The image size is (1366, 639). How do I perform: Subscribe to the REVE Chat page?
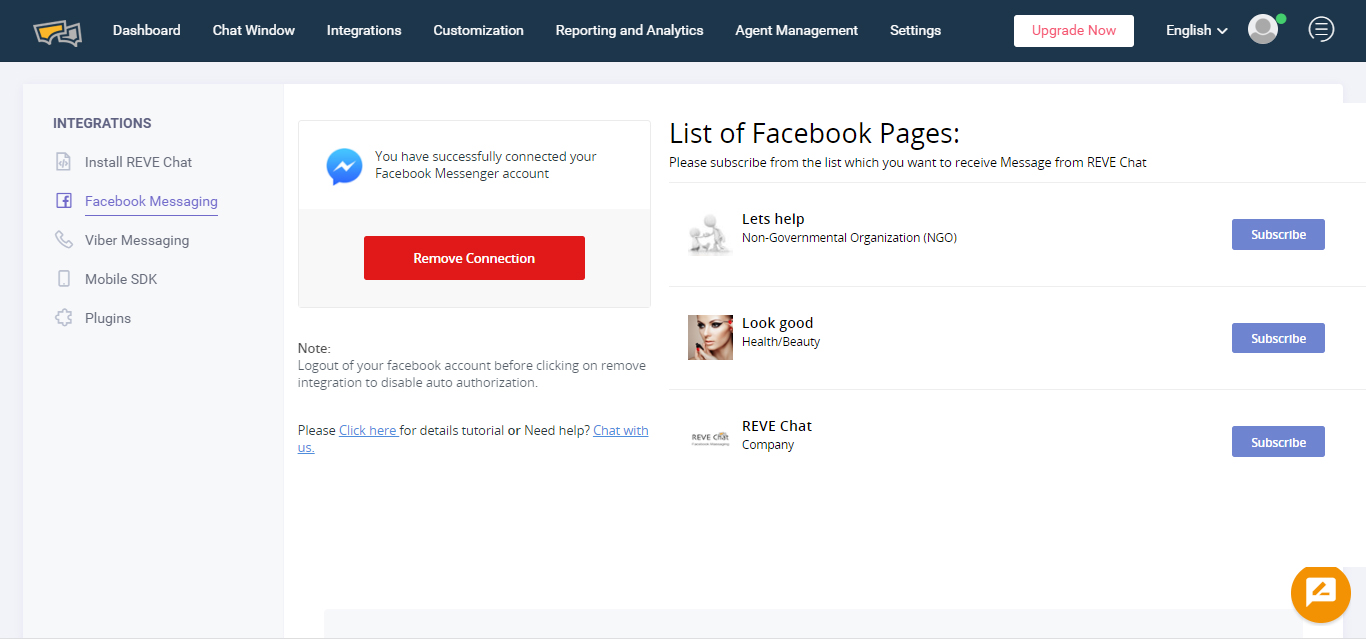(x=1278, y=442)
